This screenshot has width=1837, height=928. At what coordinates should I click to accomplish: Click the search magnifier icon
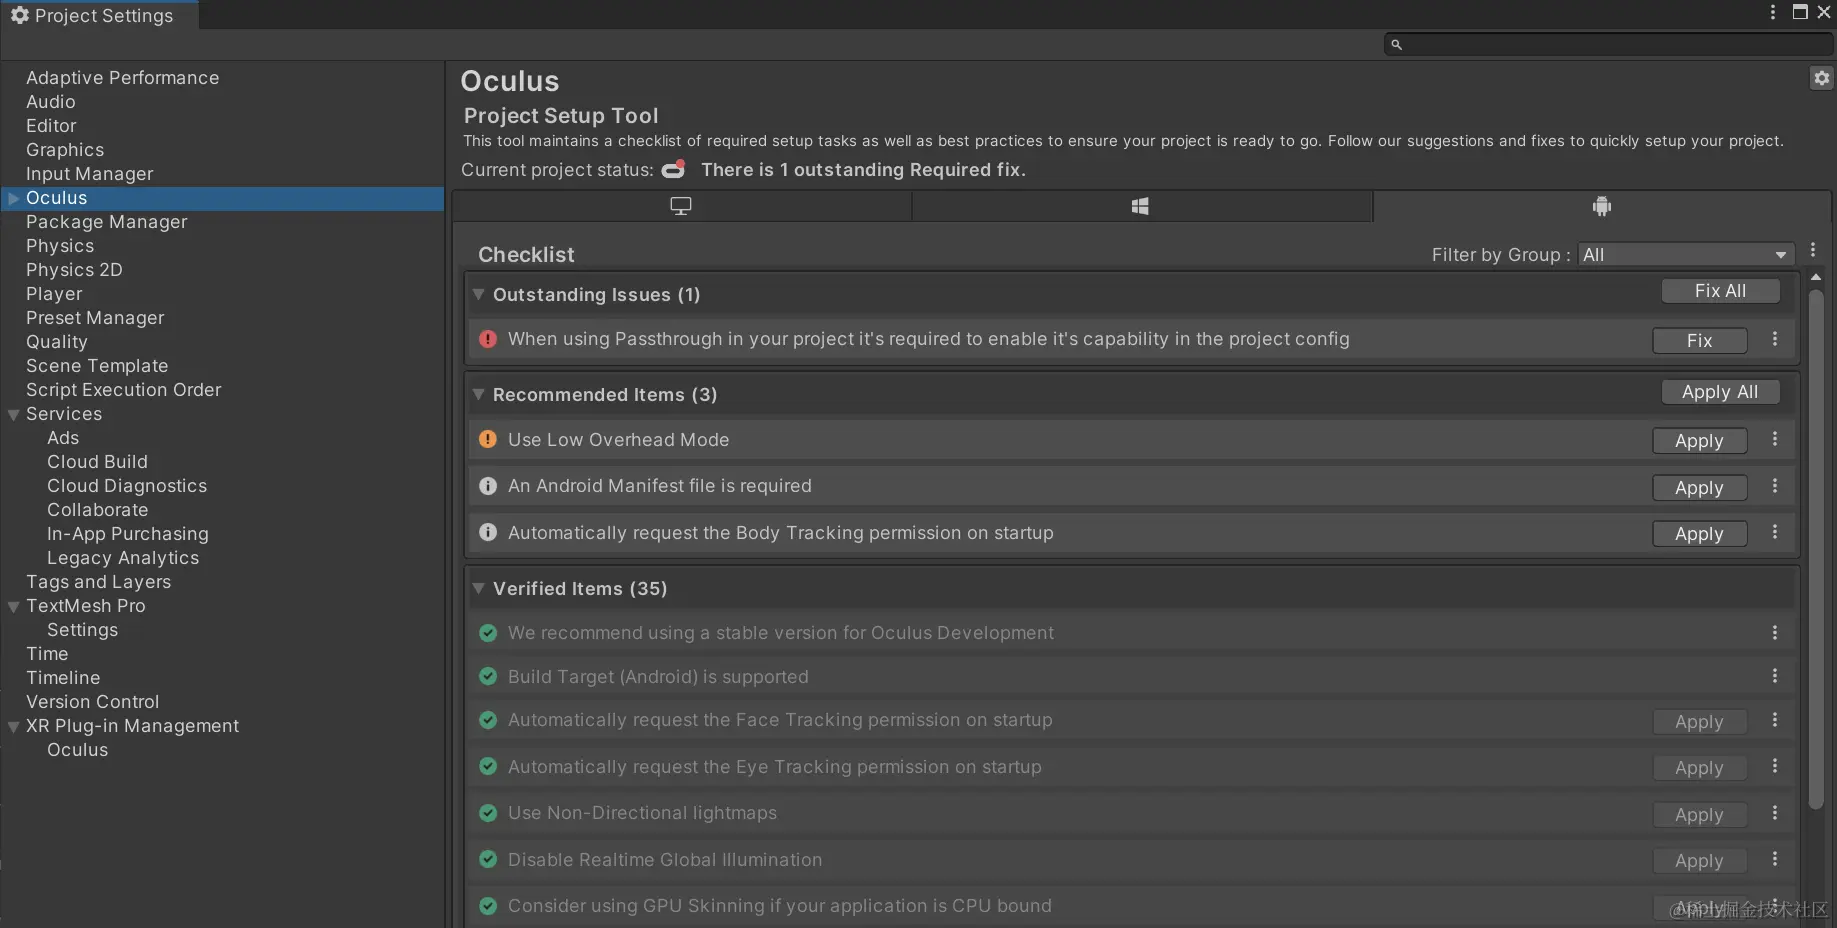pos(1396,44)
